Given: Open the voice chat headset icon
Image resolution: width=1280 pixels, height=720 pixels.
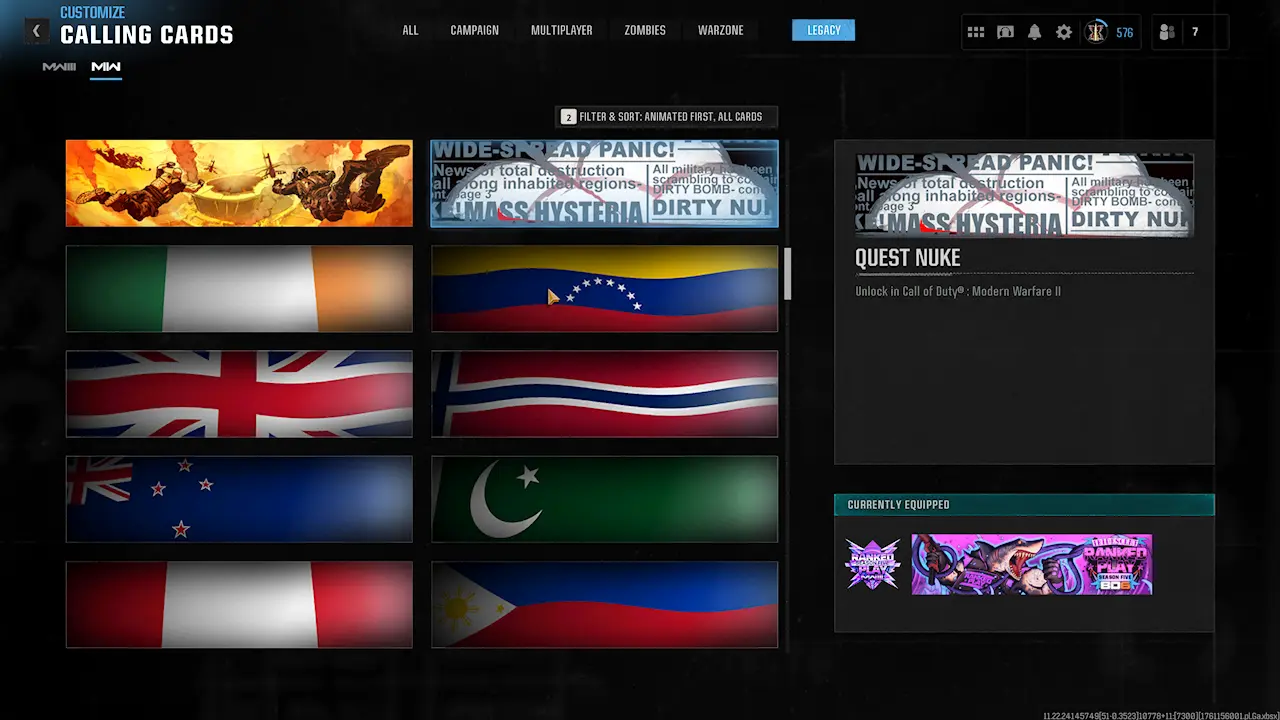Looking at the screenshot, I should tap(1005, 32).
